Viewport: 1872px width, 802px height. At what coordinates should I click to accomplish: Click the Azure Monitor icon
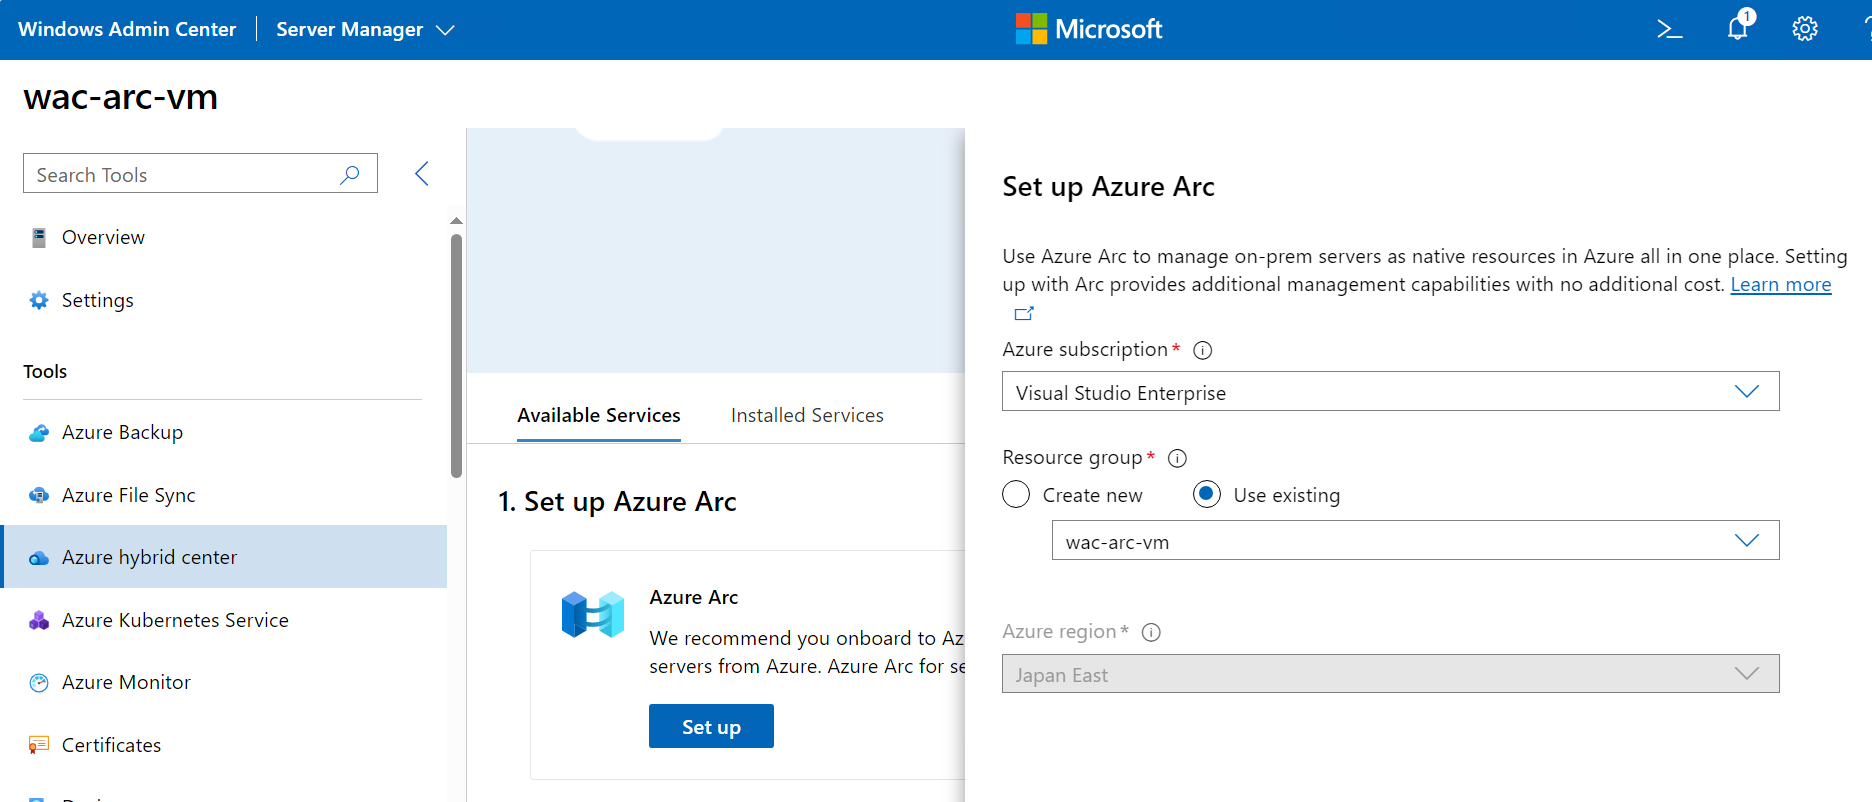pos(39,683)
